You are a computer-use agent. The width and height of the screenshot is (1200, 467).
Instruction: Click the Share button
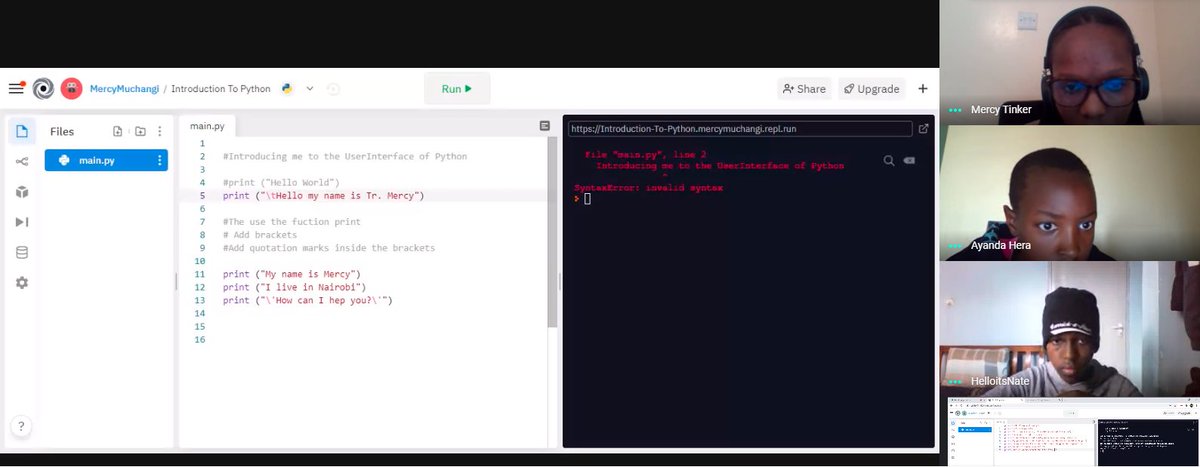click(804, 89)
